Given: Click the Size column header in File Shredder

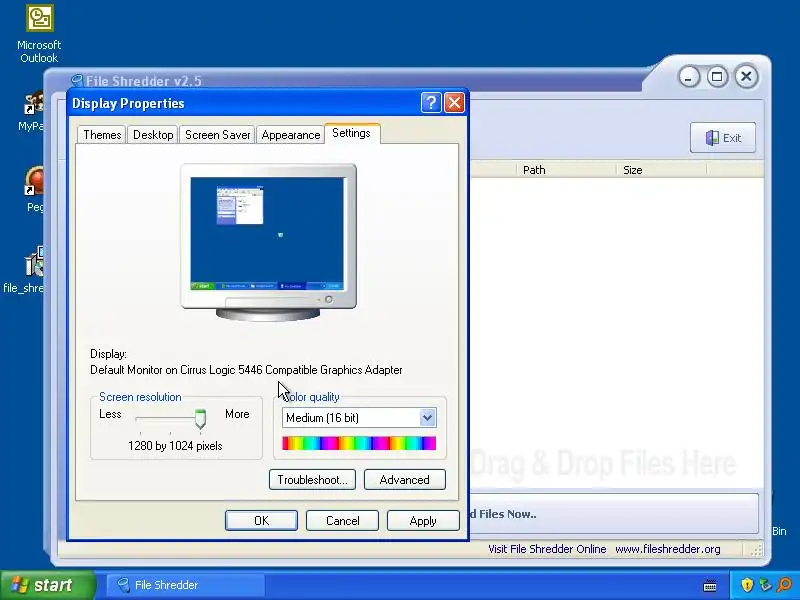Looking at the screenshot, I should (x=661, y=170).
